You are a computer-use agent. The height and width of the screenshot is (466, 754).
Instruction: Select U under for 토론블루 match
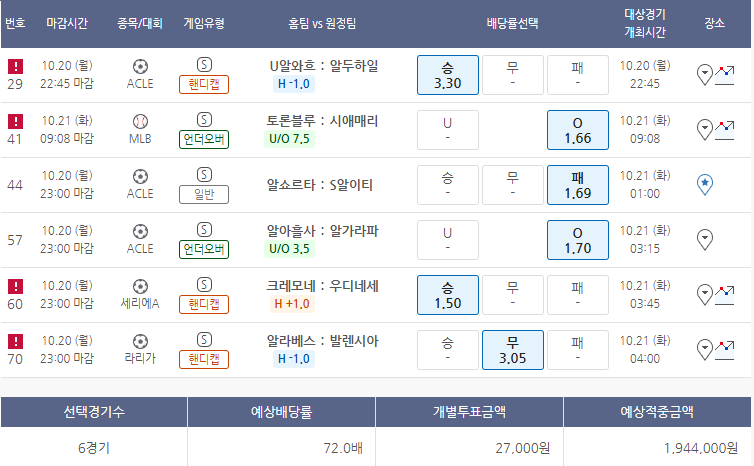click(448, 130)
